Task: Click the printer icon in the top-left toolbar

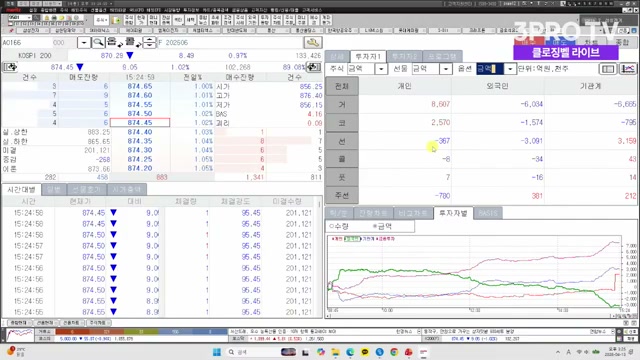Action: 54,18
